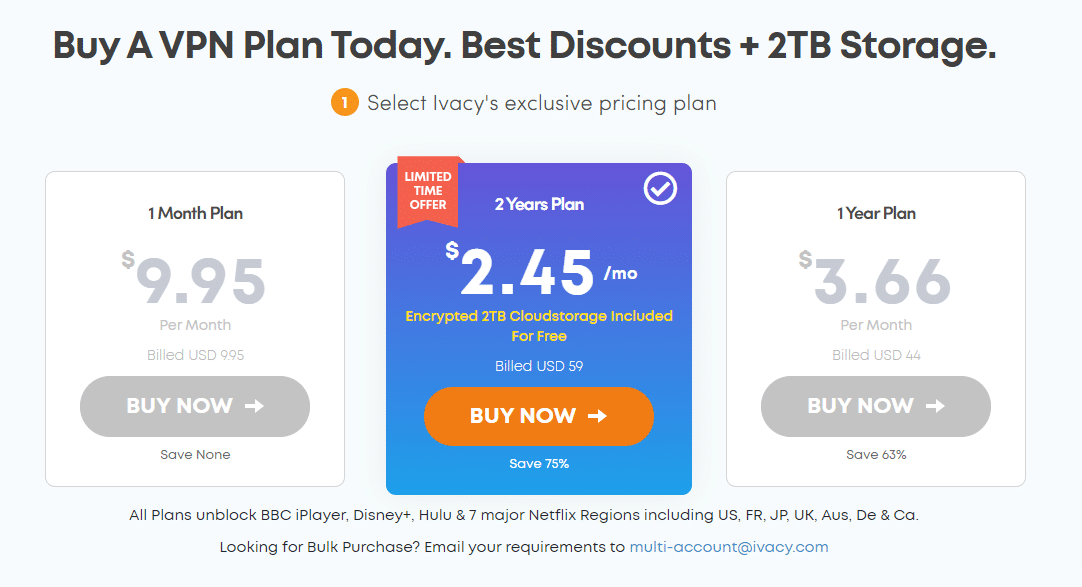1082x587 pixels.
Task: Click the checkmark icon on 2 Years Plan
Action: 660,188
